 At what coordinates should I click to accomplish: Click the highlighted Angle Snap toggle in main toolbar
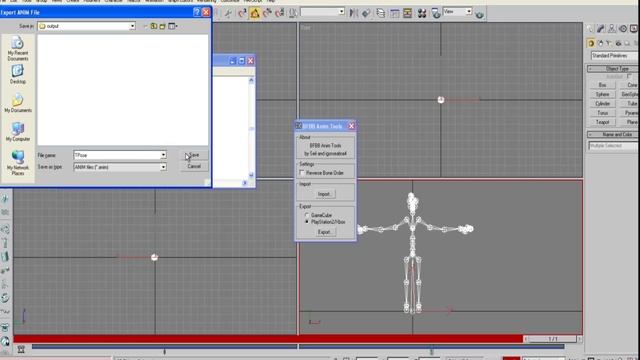tap(255, 13)
